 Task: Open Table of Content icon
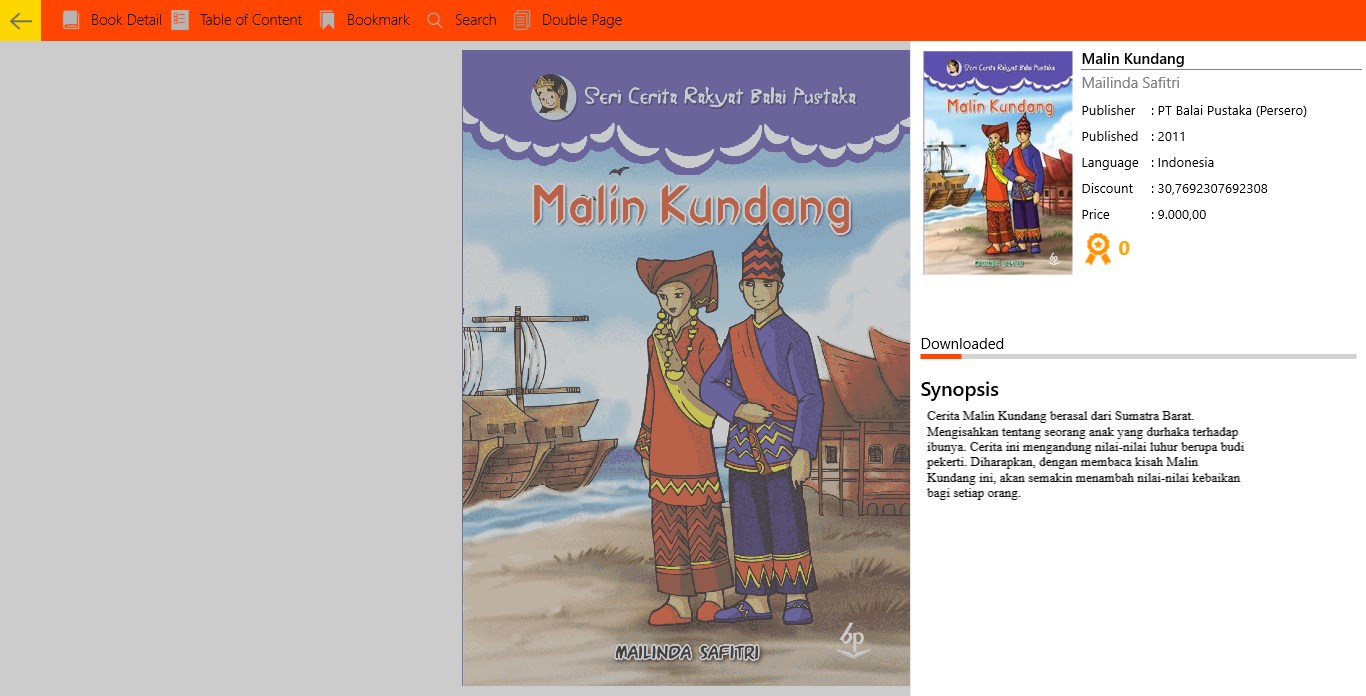click(x=180, y=20)
